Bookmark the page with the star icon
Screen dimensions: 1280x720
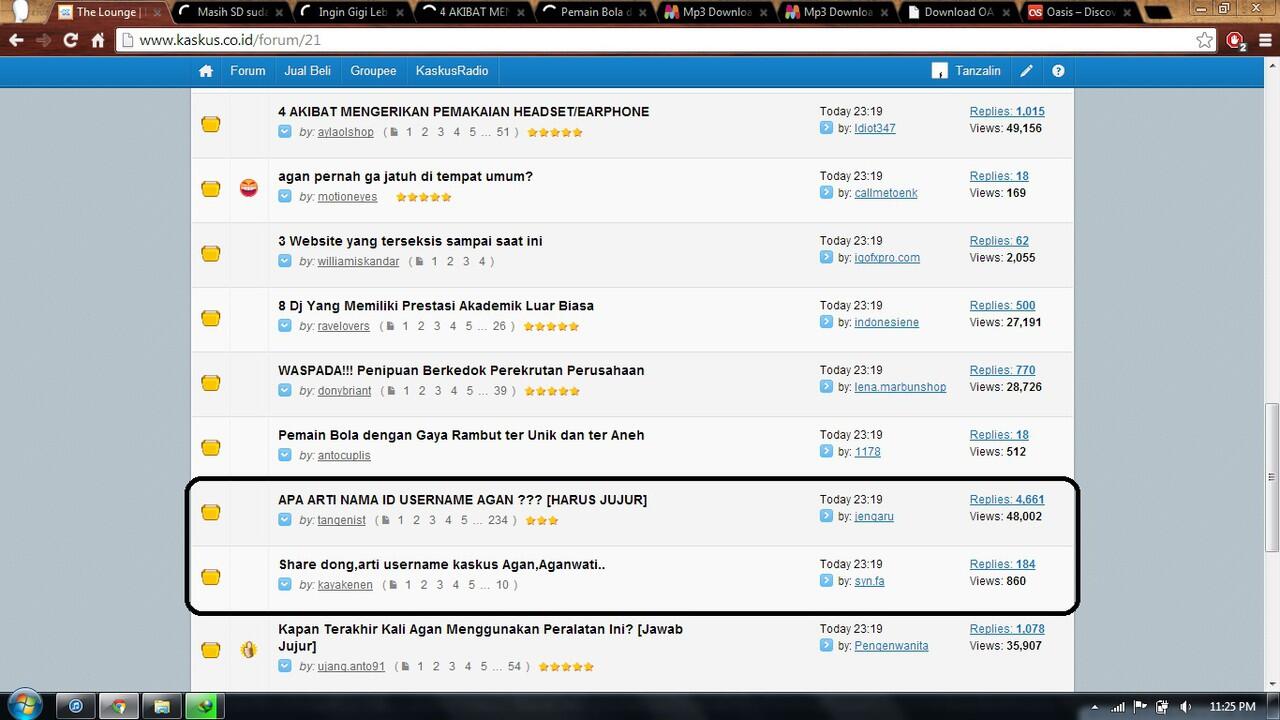[1204, 41]
